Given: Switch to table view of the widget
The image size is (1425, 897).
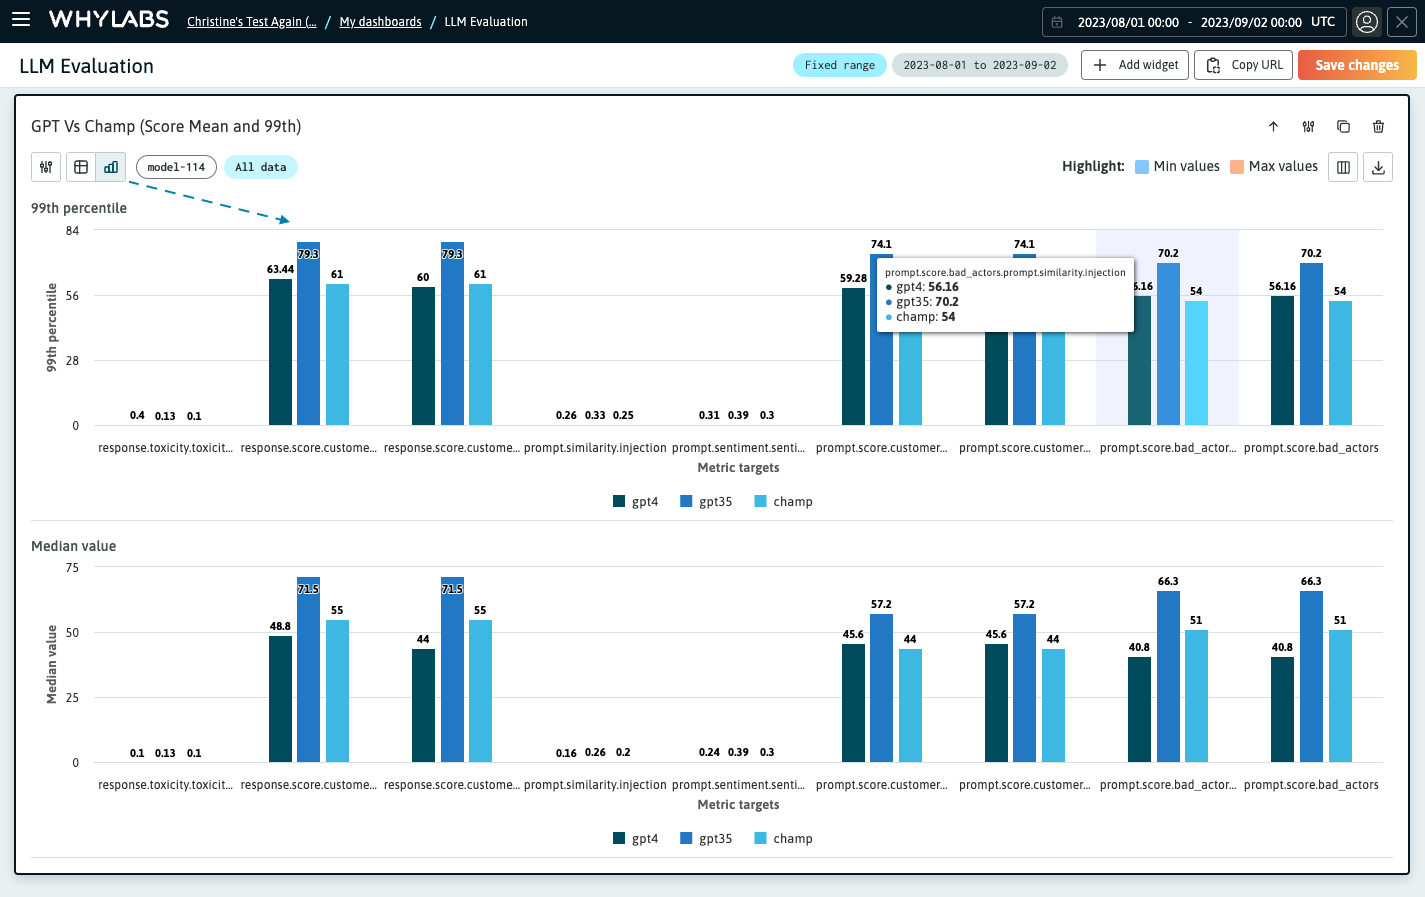Looking at the screenshot, I should (x=80, y=167).
